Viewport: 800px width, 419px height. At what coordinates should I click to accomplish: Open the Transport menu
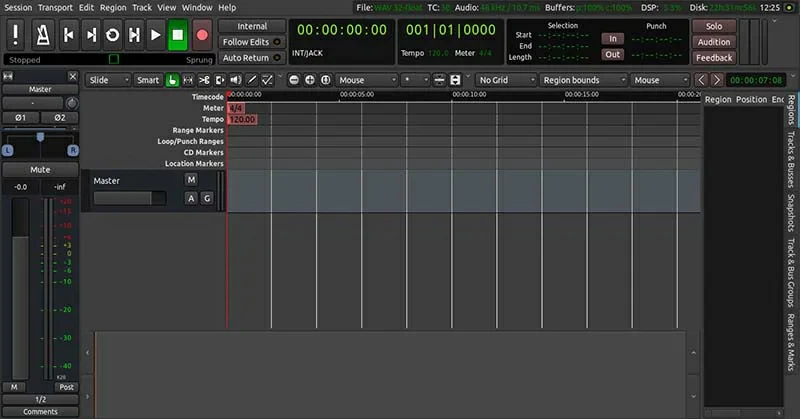pyautogui.click(x=55, y=8)
